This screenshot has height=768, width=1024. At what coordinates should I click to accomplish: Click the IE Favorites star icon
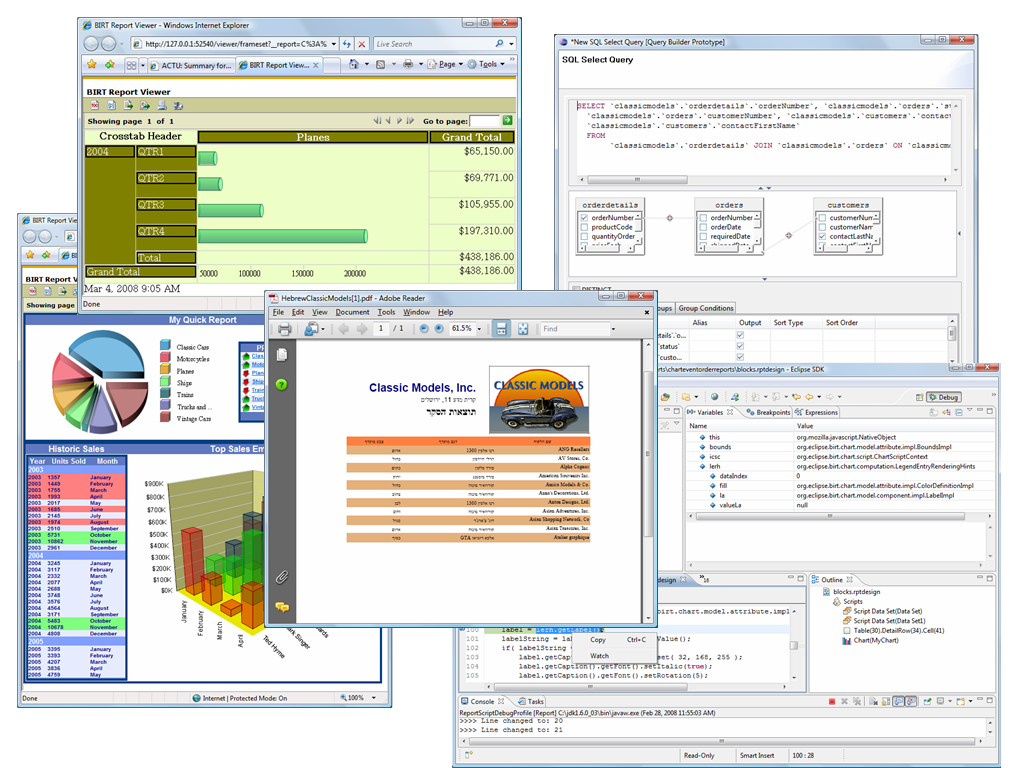click(x=92, y=65)
